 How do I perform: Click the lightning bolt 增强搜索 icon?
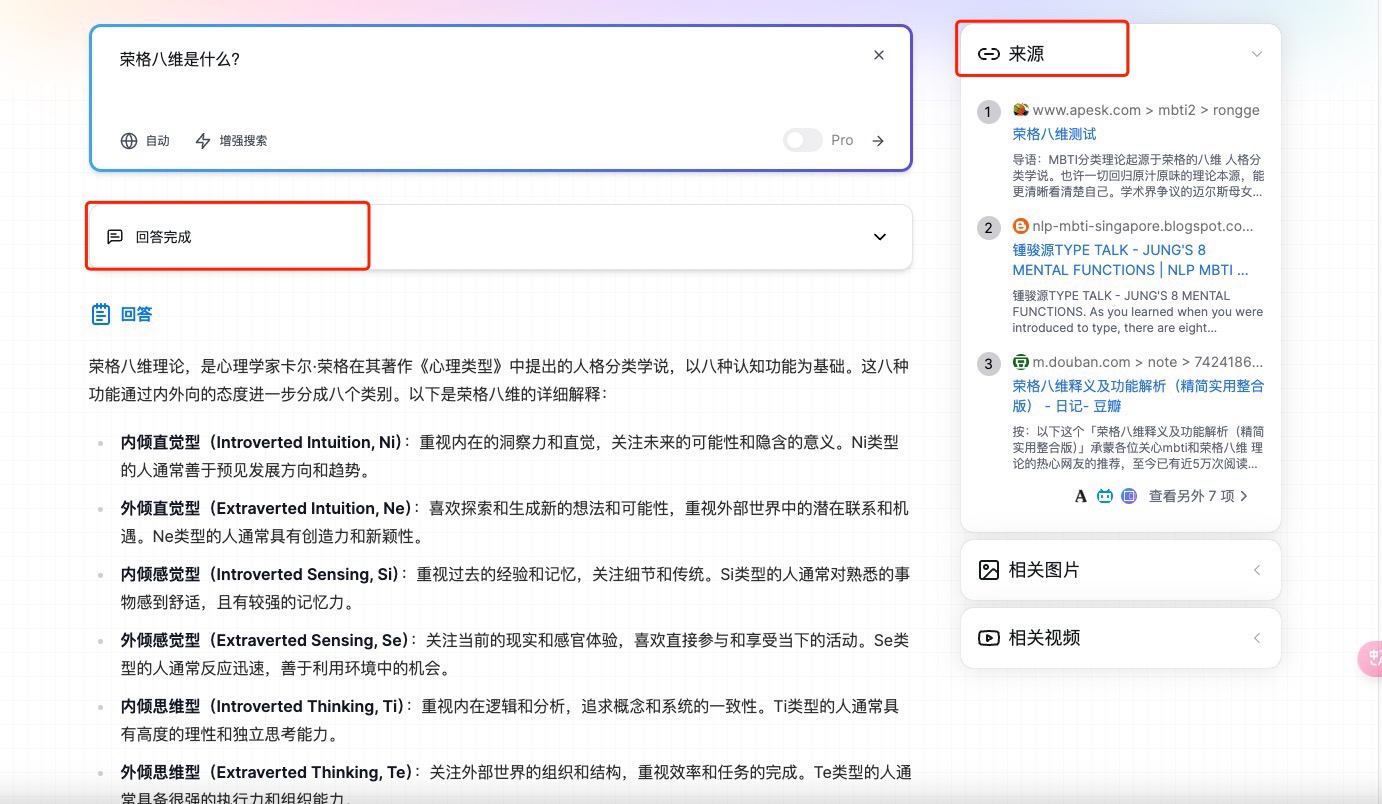(x=203, y=141)
